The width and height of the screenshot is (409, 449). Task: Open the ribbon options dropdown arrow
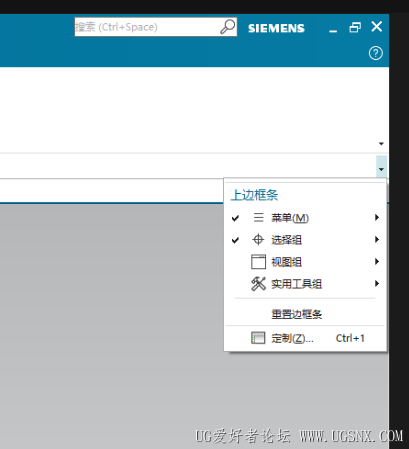click(381, 144)
